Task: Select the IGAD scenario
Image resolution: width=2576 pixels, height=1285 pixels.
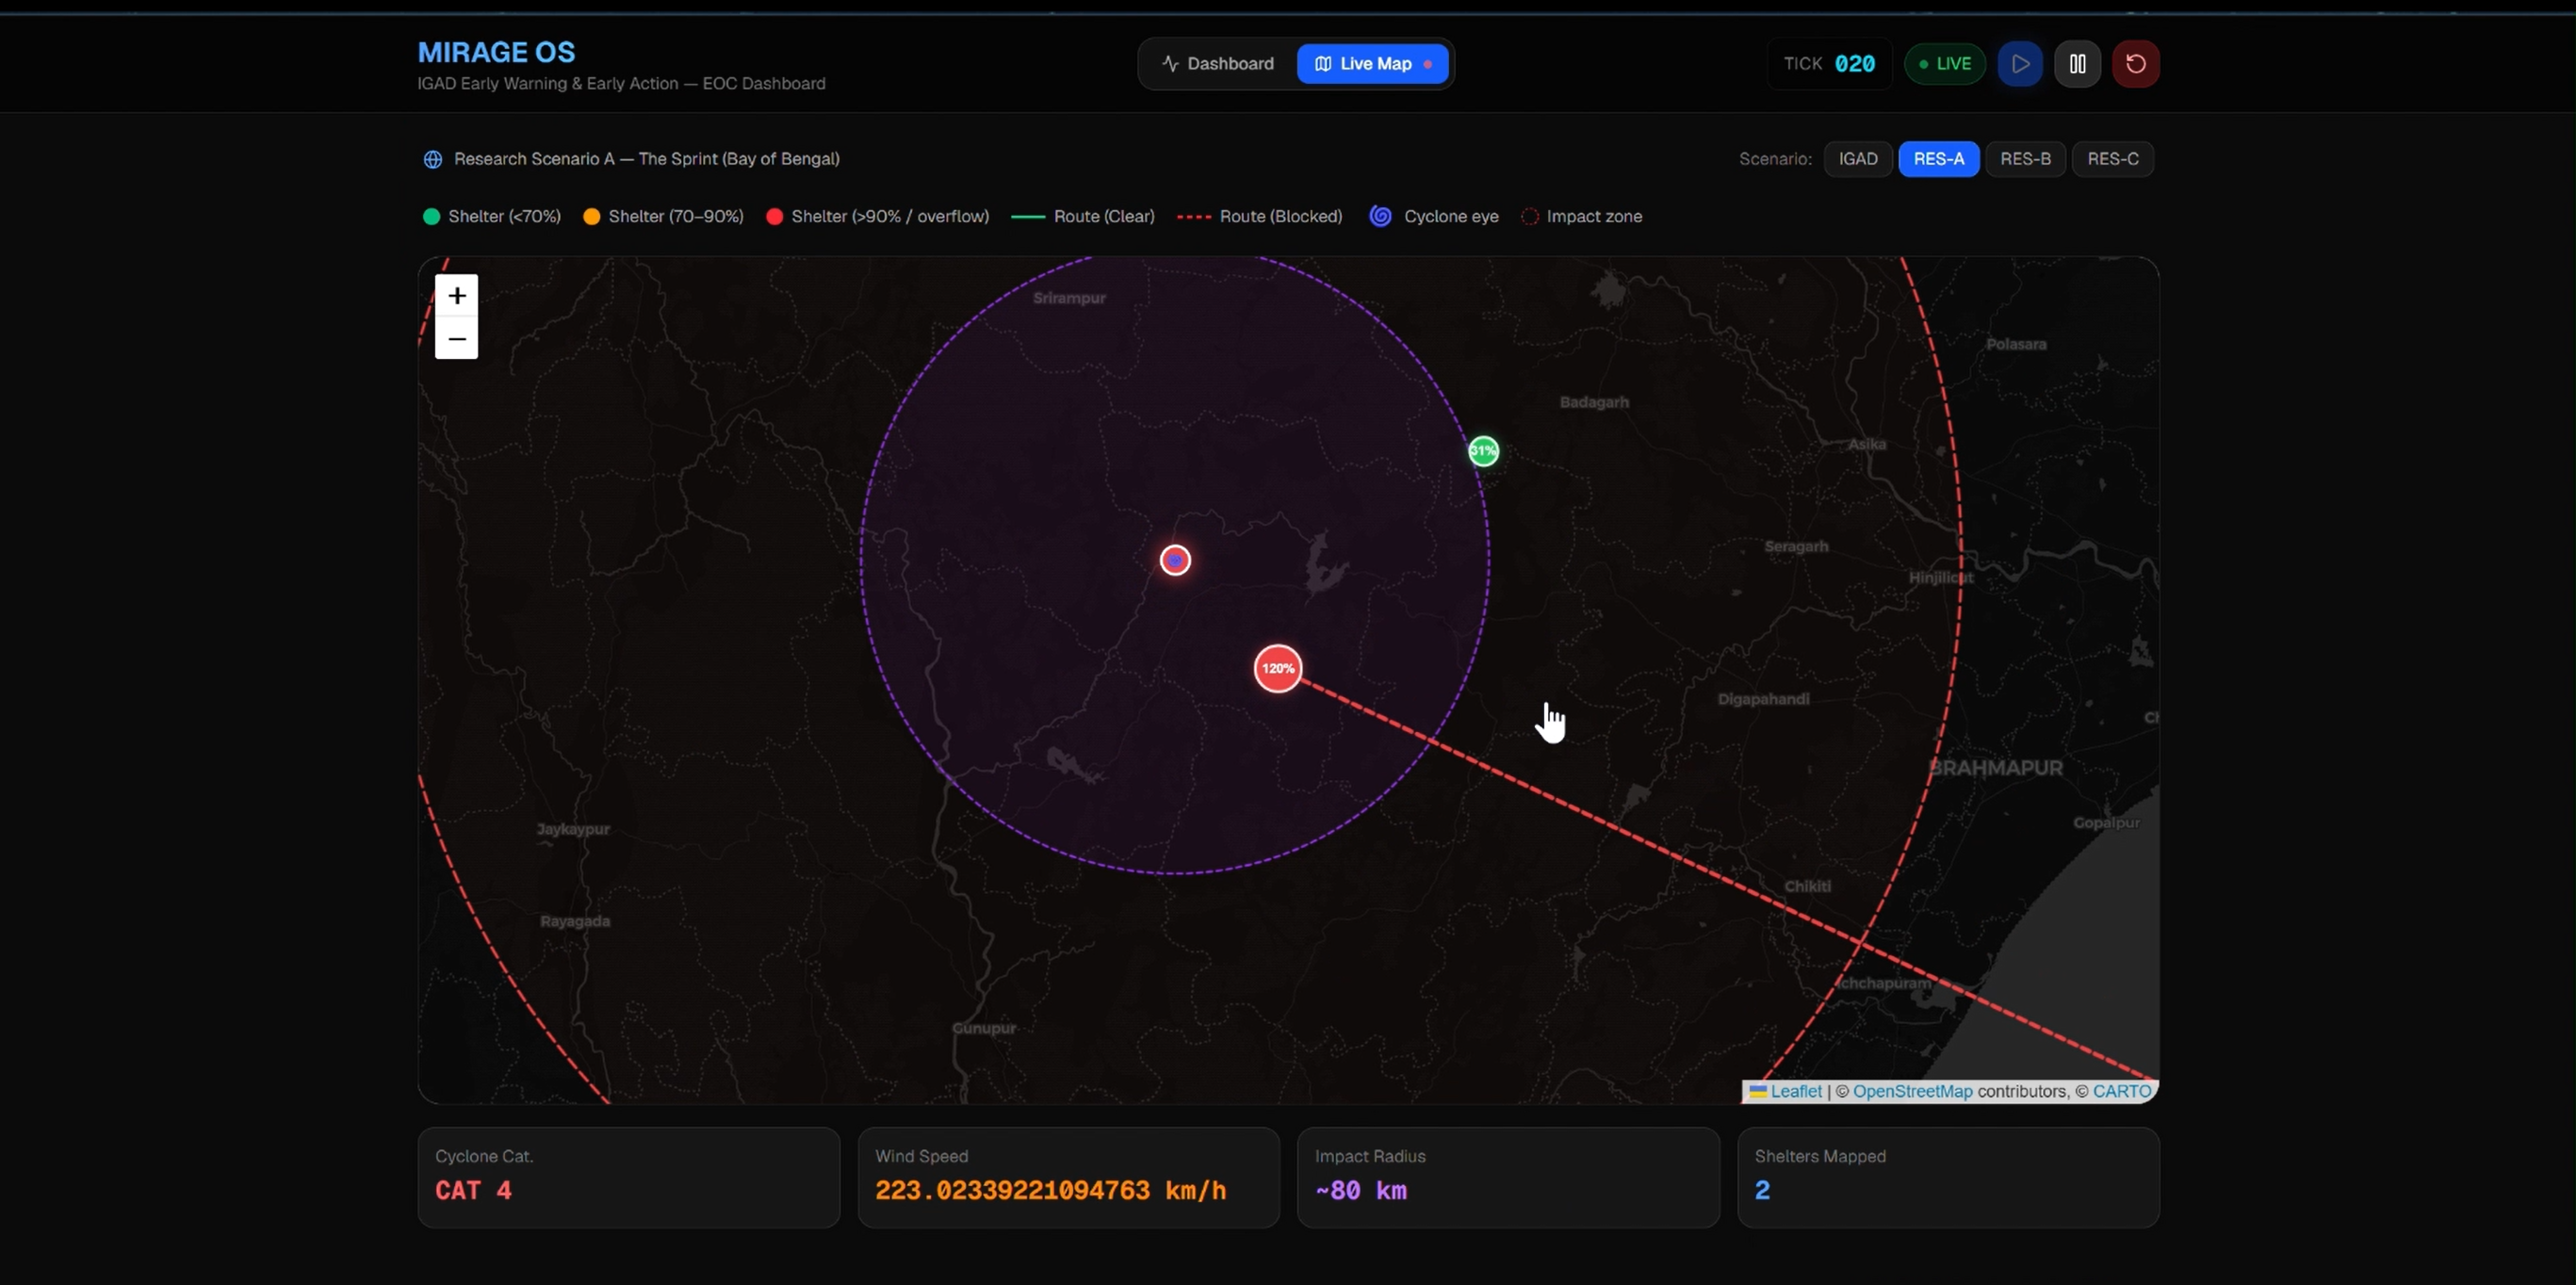Action: pos(1858,159)
